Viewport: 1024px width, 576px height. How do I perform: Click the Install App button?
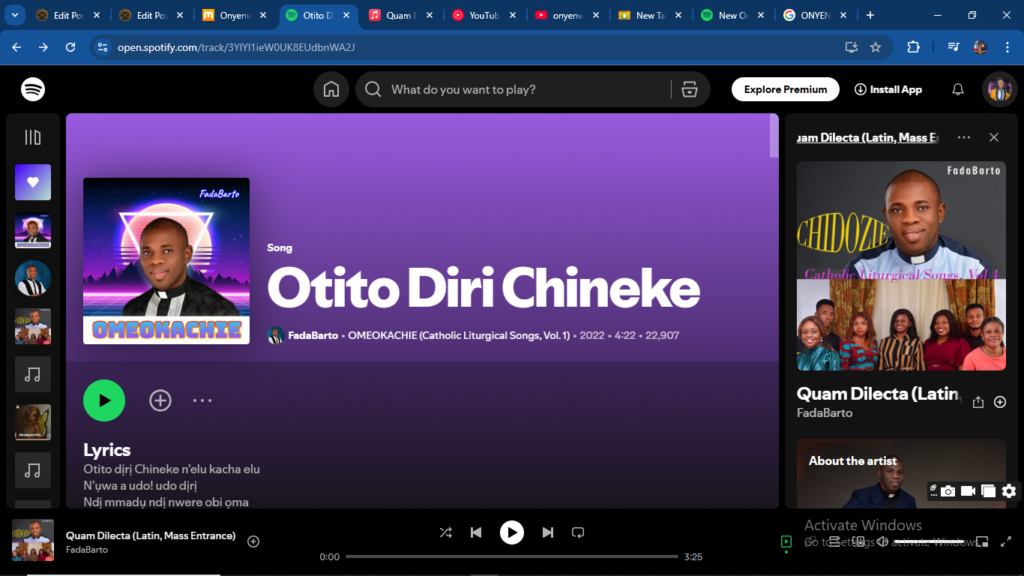(888, 89)
